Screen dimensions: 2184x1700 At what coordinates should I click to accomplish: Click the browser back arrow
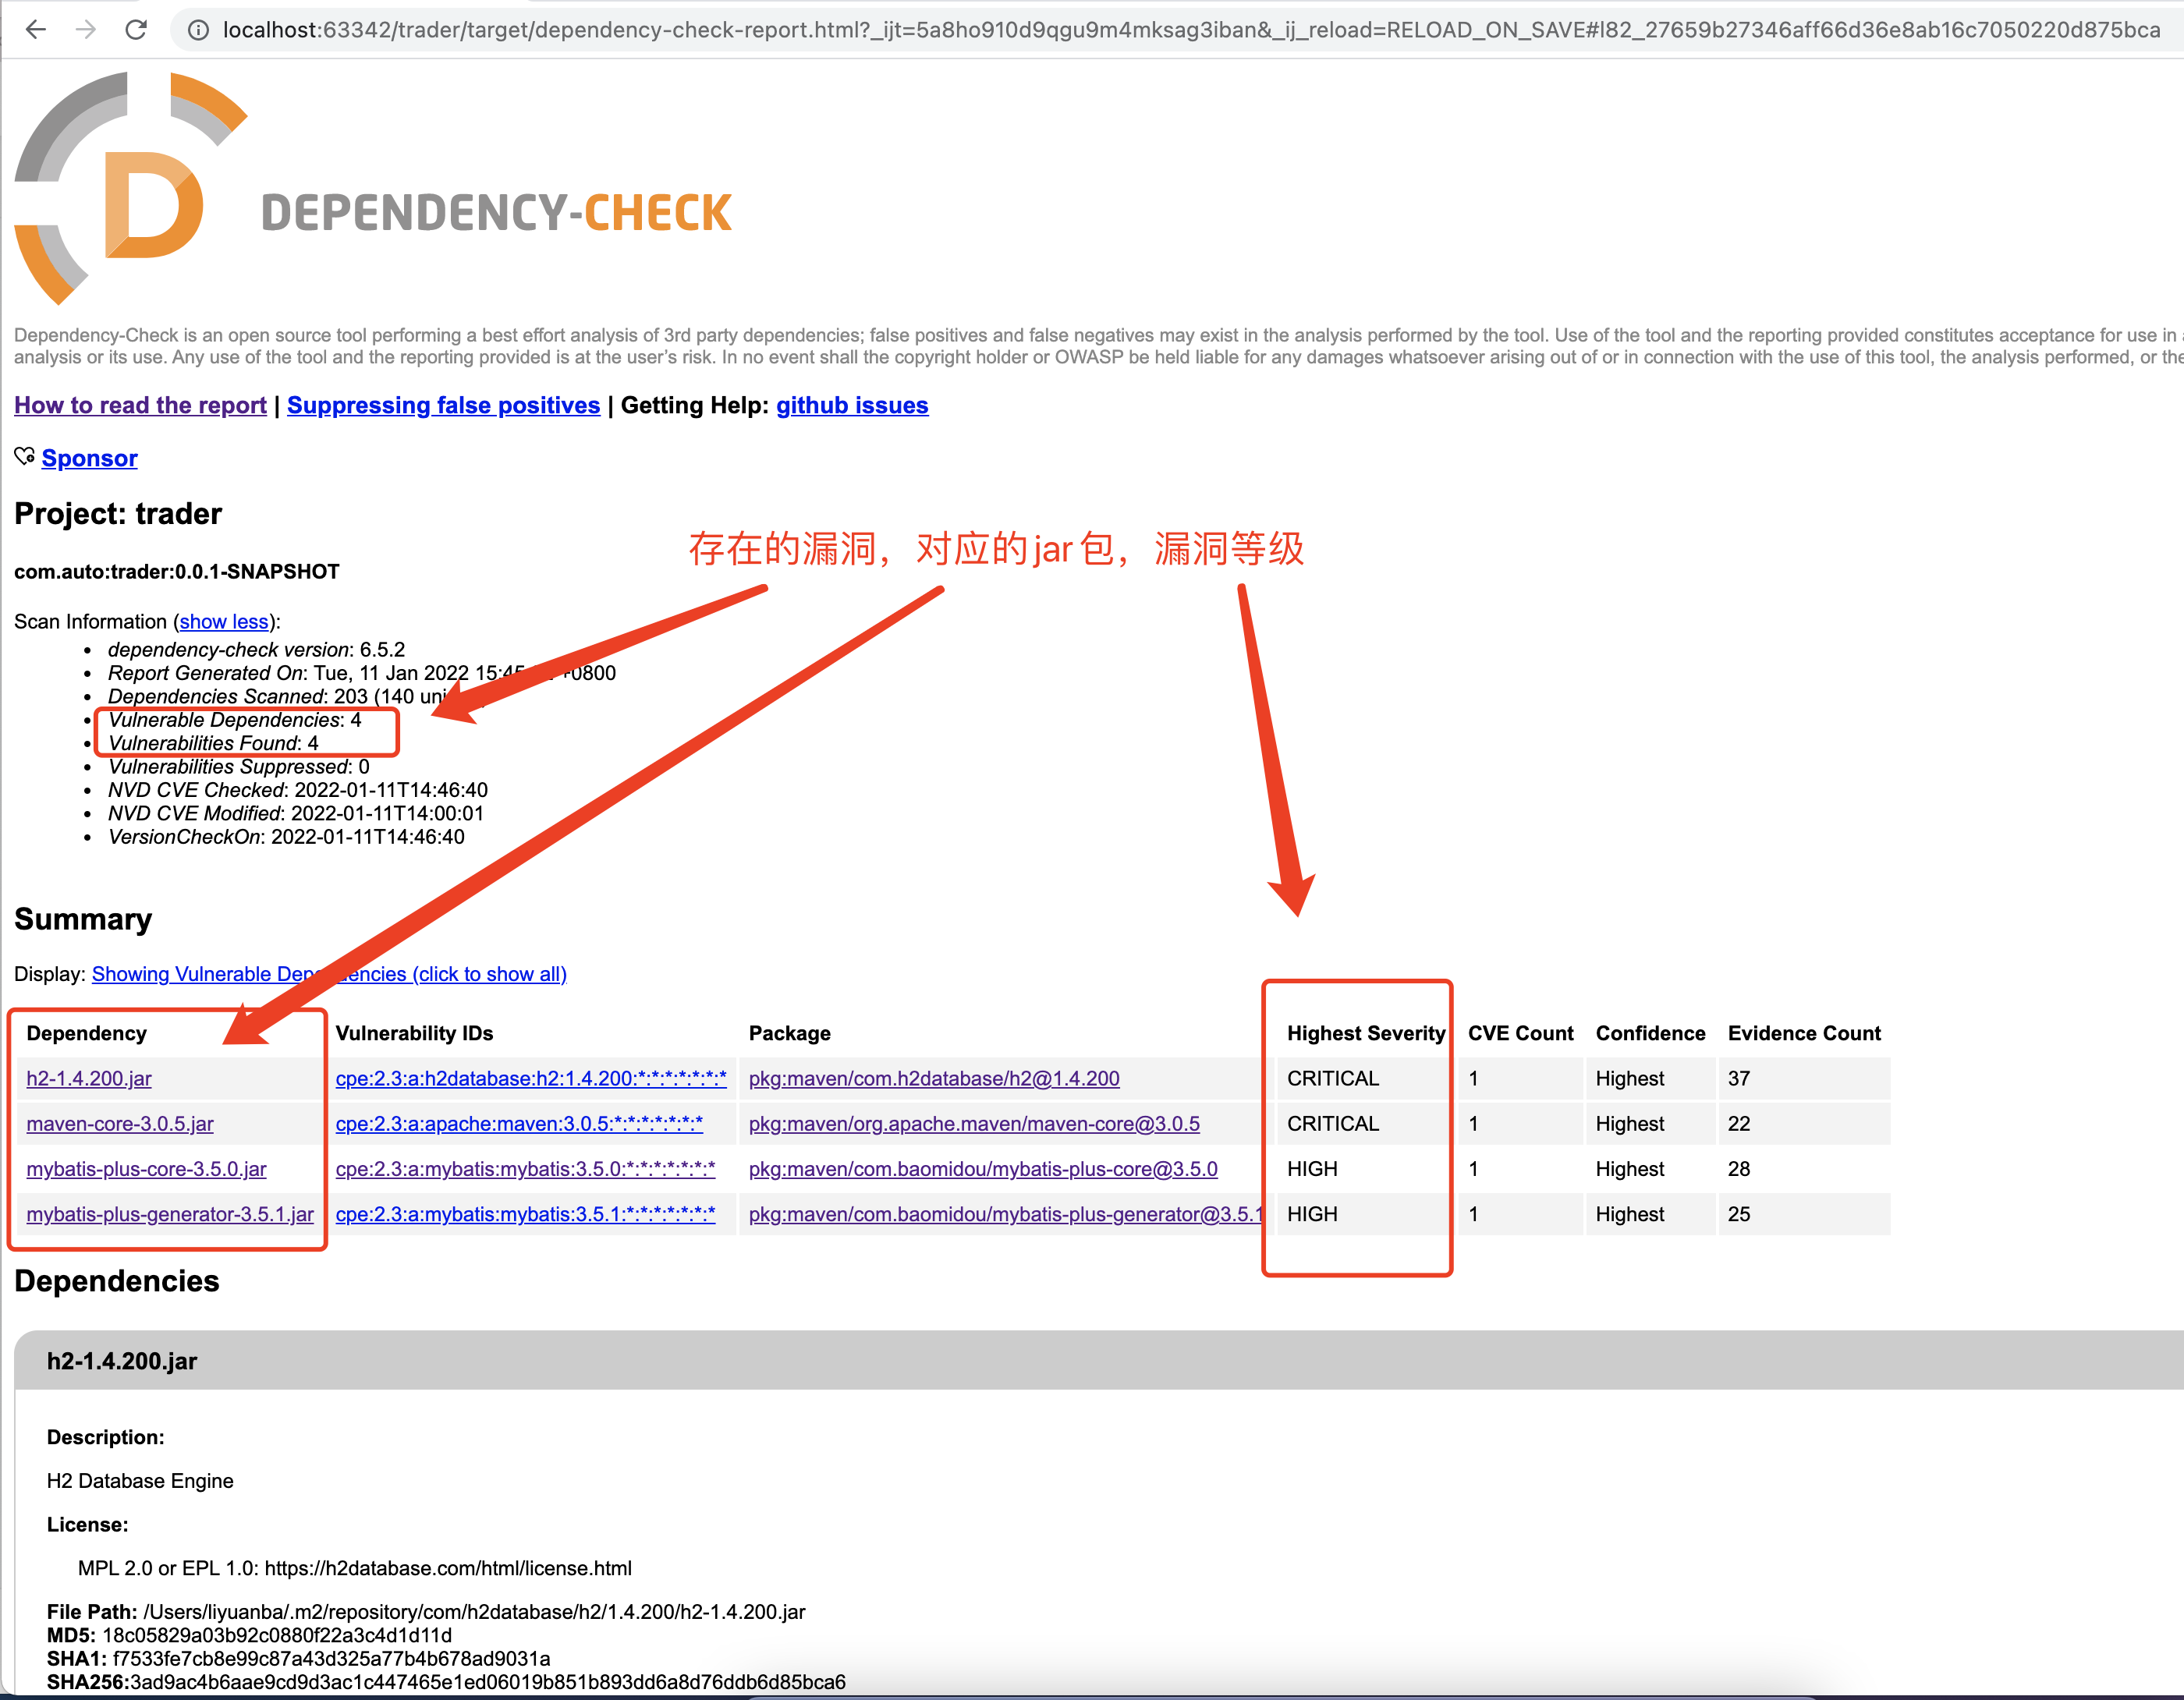36,30
